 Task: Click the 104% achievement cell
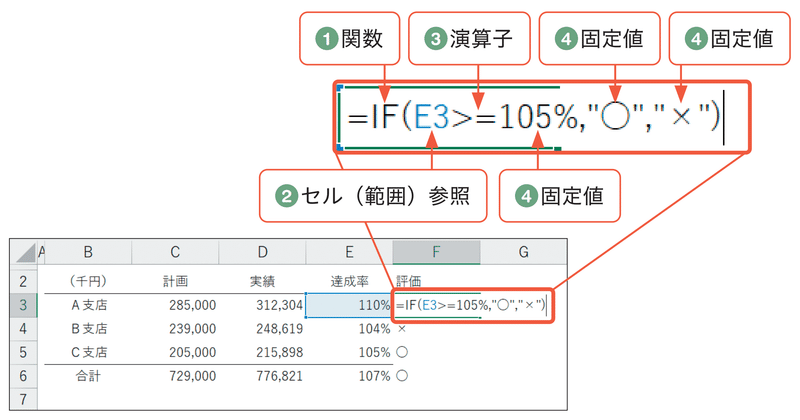click(349, 329)
